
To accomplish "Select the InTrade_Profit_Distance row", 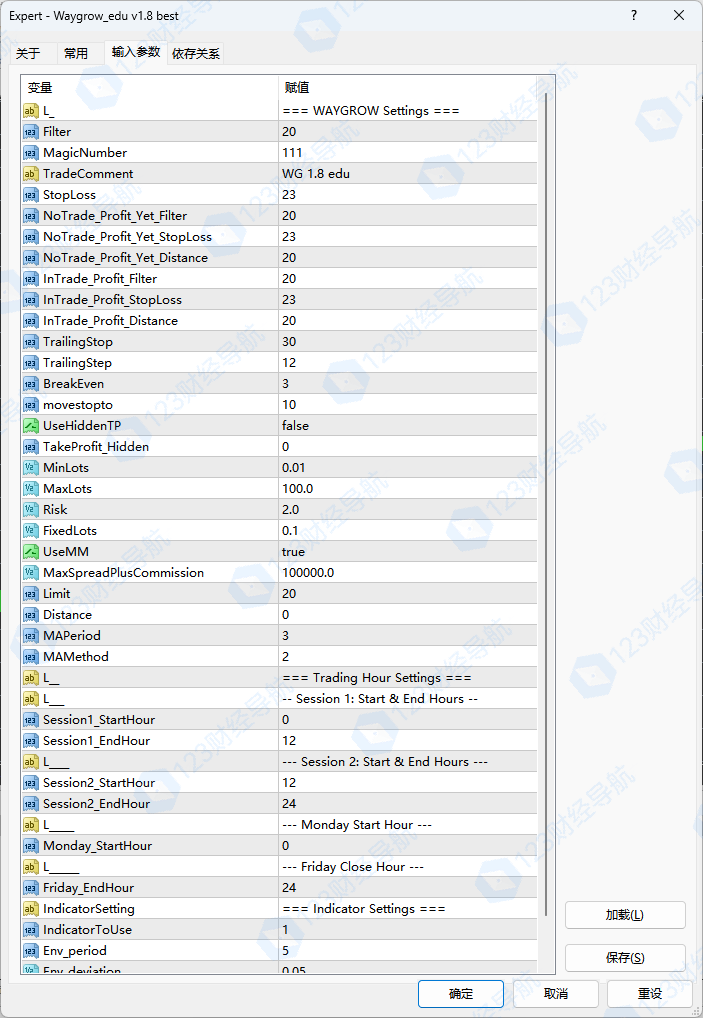I will coord(279,321).
